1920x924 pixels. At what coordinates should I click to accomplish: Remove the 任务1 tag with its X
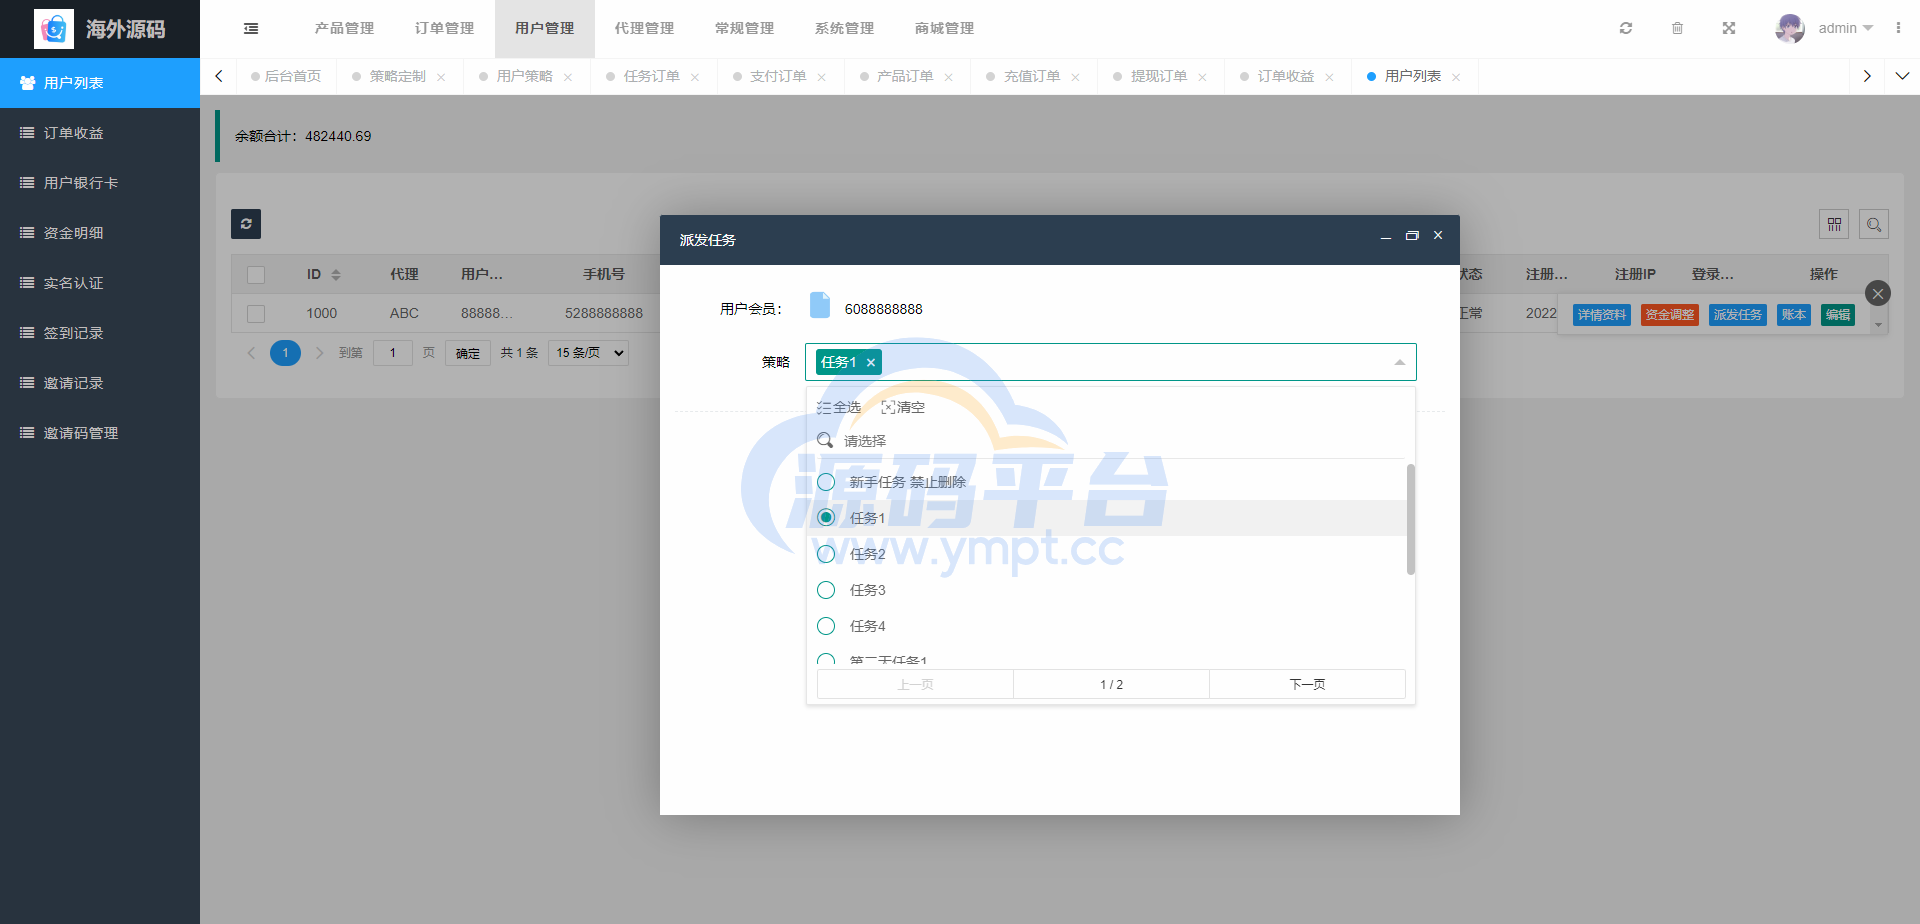[871, 362]
